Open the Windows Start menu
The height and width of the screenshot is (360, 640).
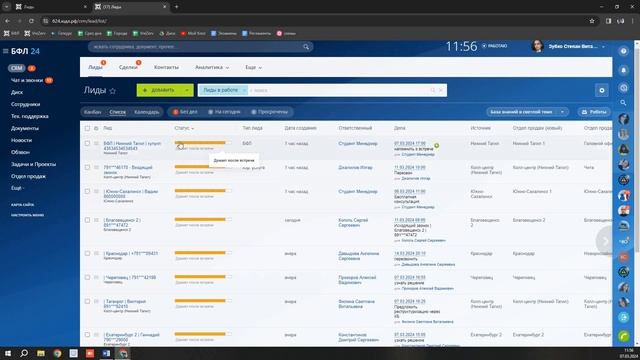[x=7, y=353]
